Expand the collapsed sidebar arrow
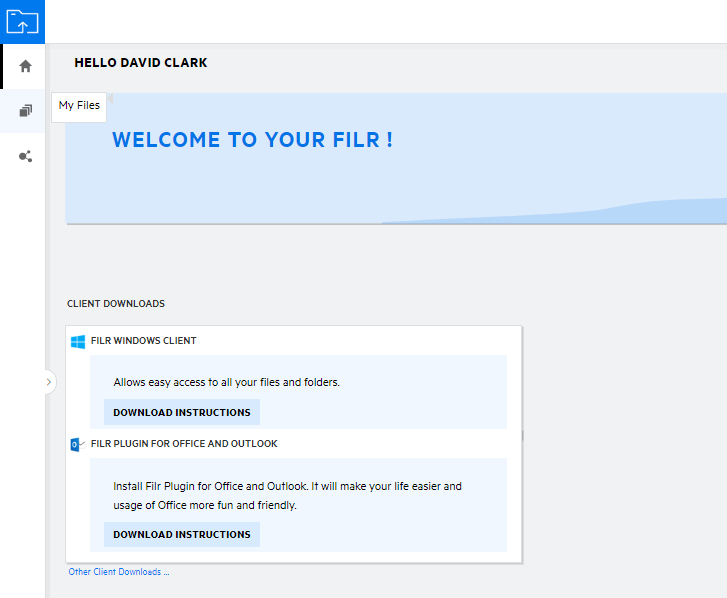The width and height of the screenshot is (727, 598). click(x=49, y=382)
